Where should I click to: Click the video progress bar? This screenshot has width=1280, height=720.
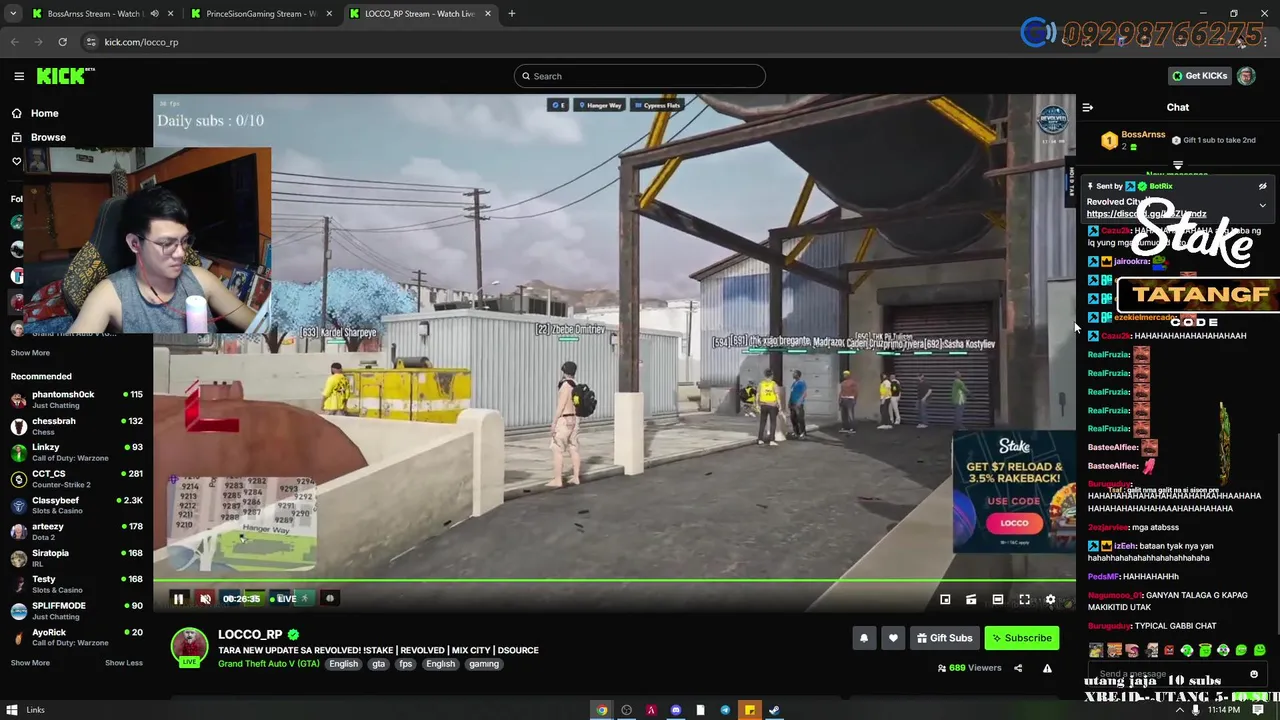[614, 580]
